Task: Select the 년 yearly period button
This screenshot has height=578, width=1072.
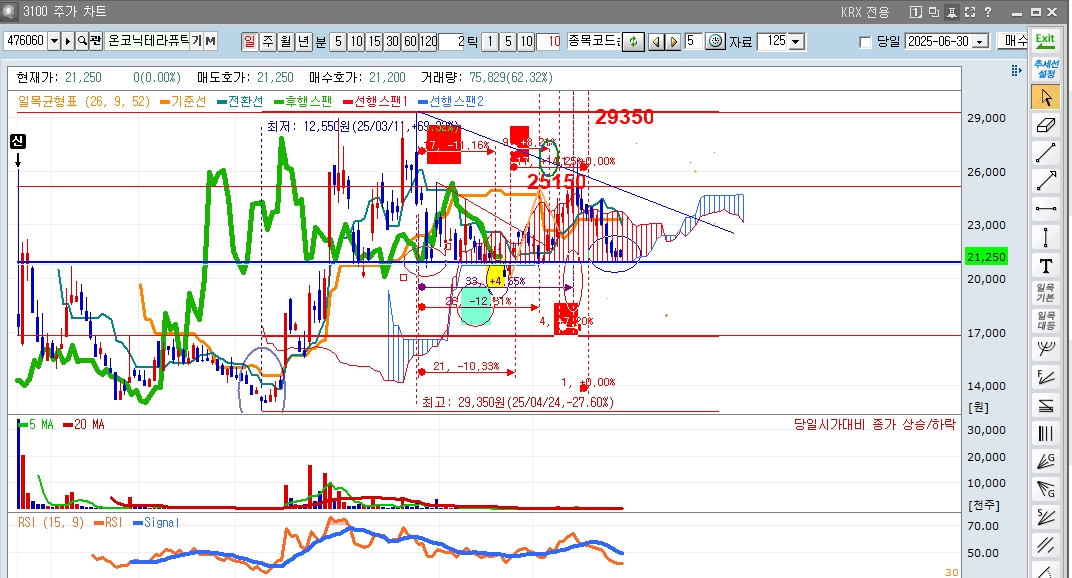Action: (303, 42)
